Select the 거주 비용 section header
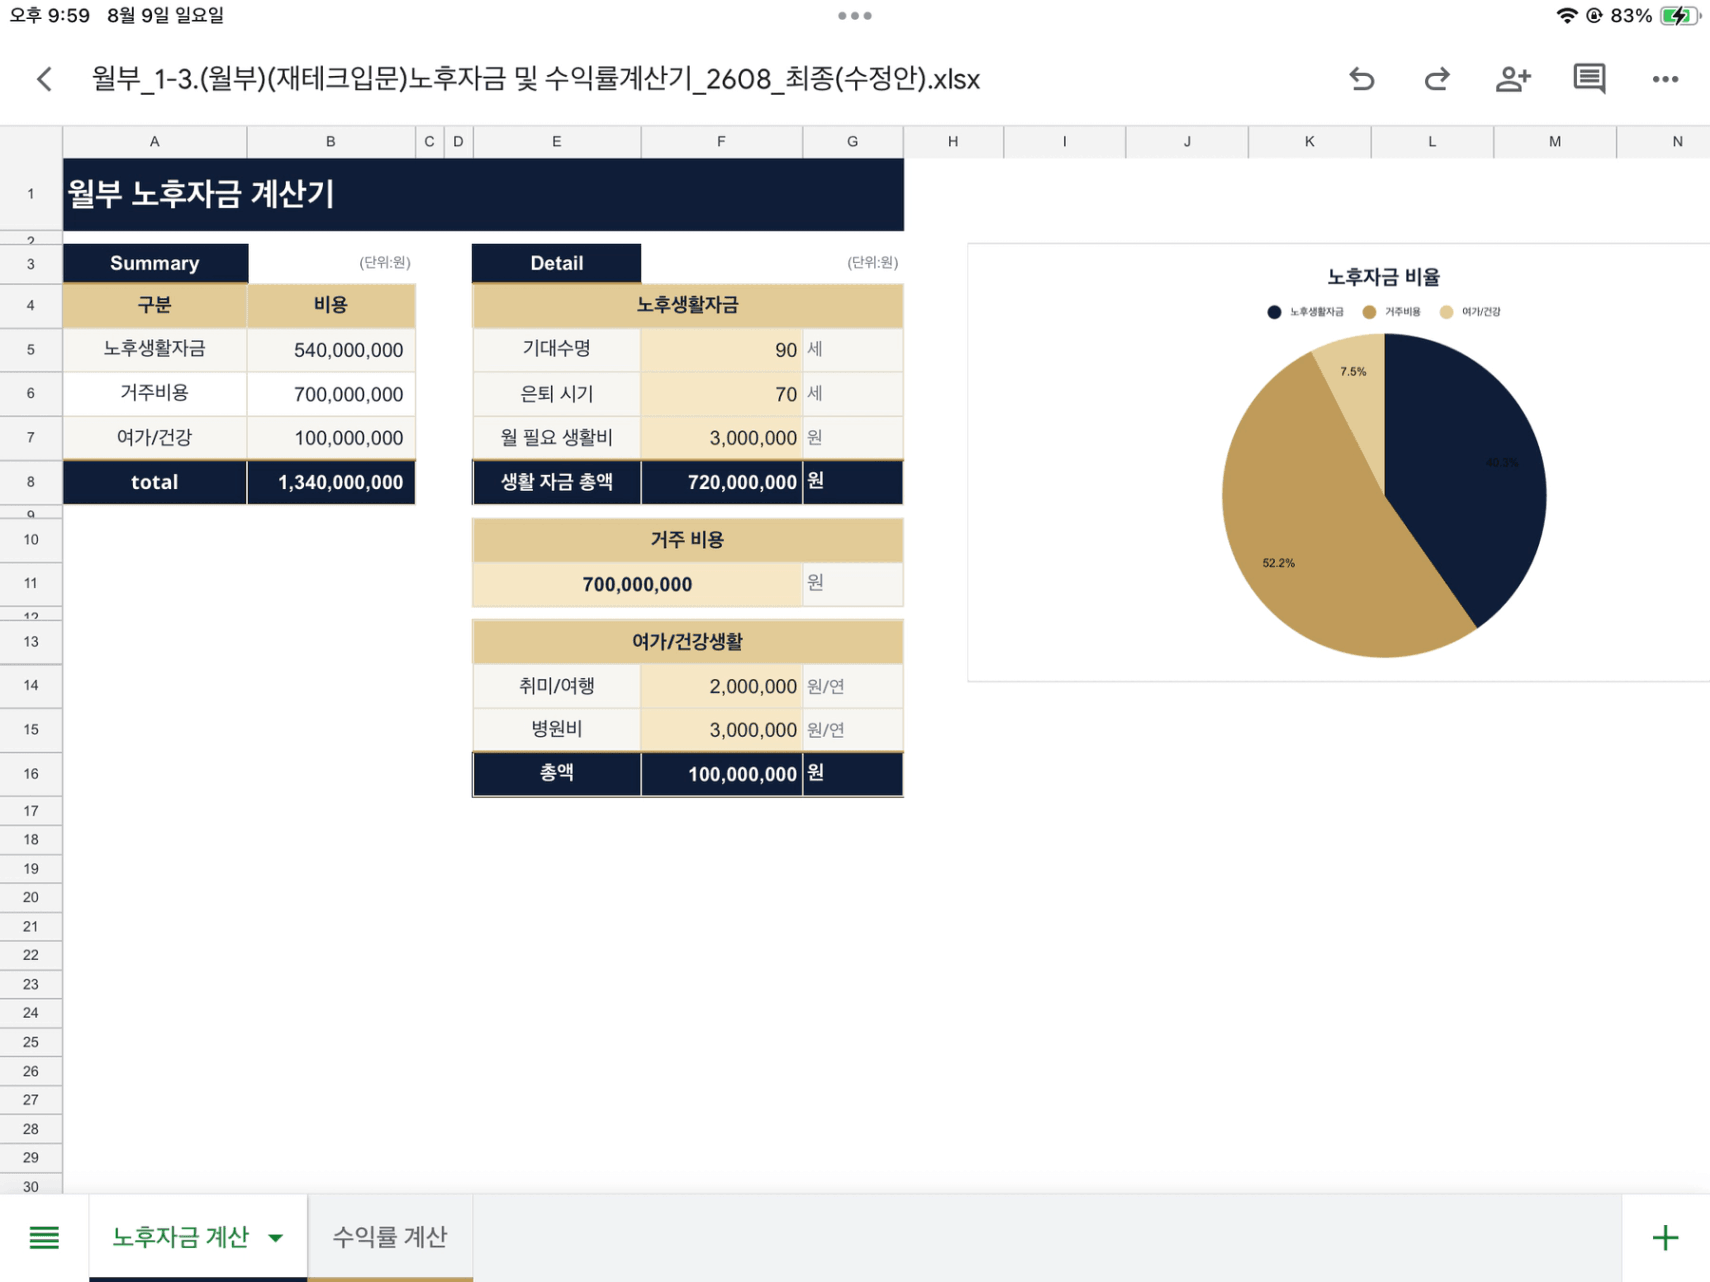 pyautogui.click(x=687, y=540)
